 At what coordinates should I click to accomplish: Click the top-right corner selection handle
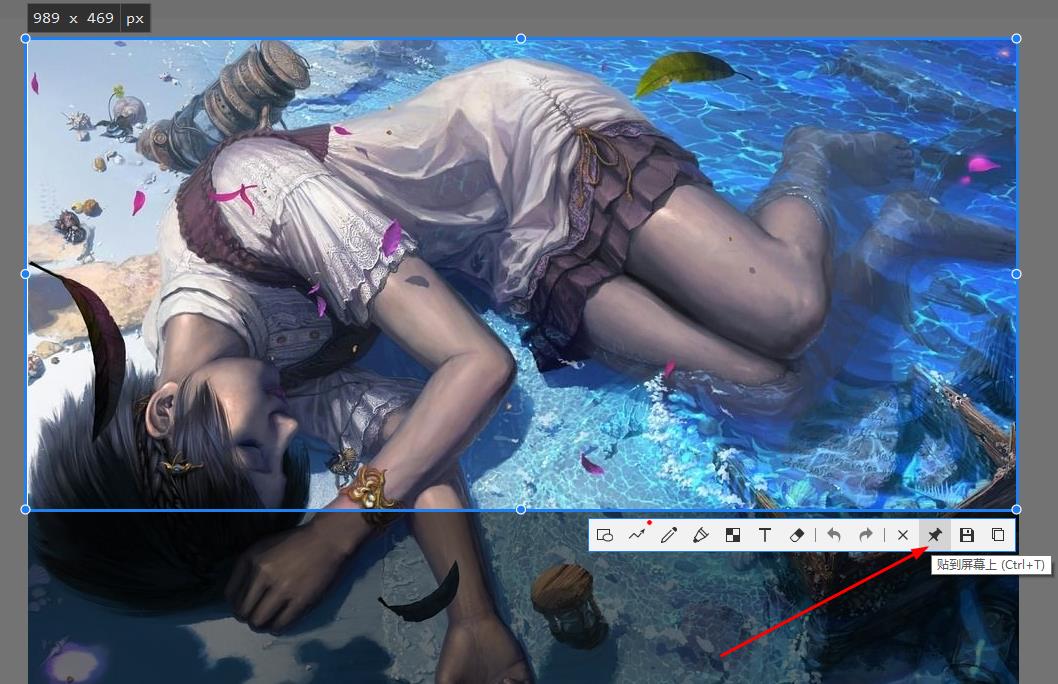coord(1016,38)
